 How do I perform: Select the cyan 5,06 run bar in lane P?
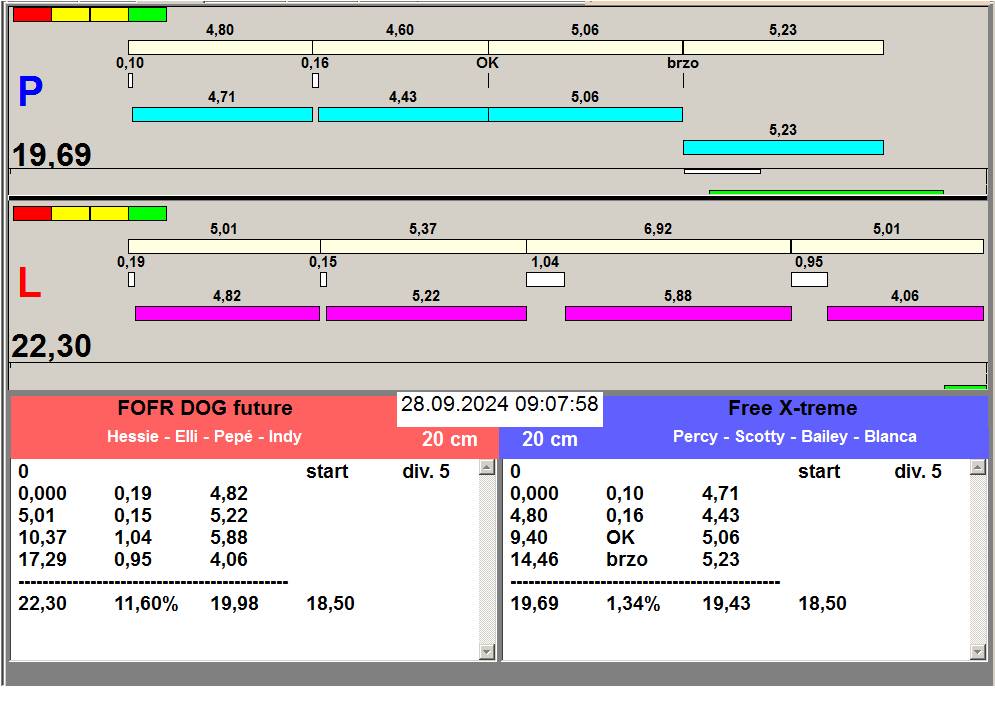(586, 114)
